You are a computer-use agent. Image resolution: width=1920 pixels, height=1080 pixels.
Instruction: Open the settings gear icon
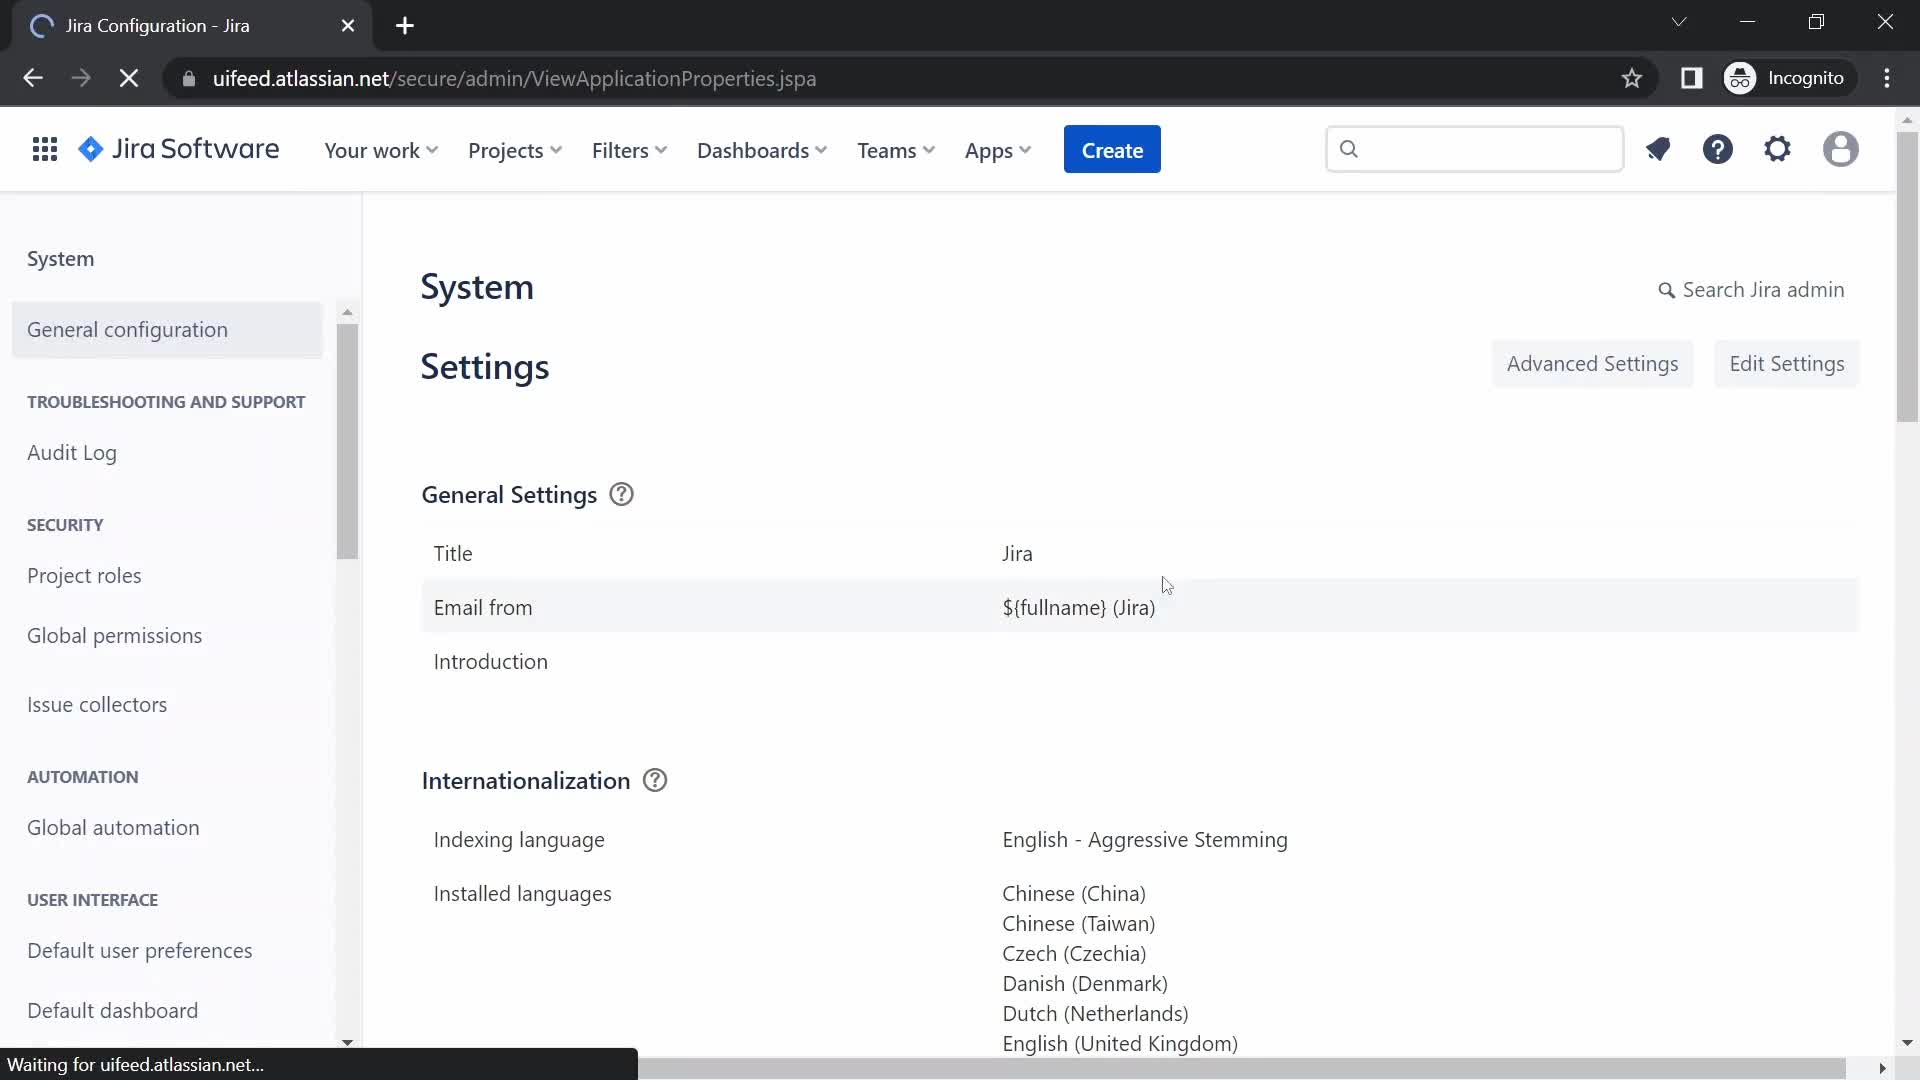click(1777, 150)
